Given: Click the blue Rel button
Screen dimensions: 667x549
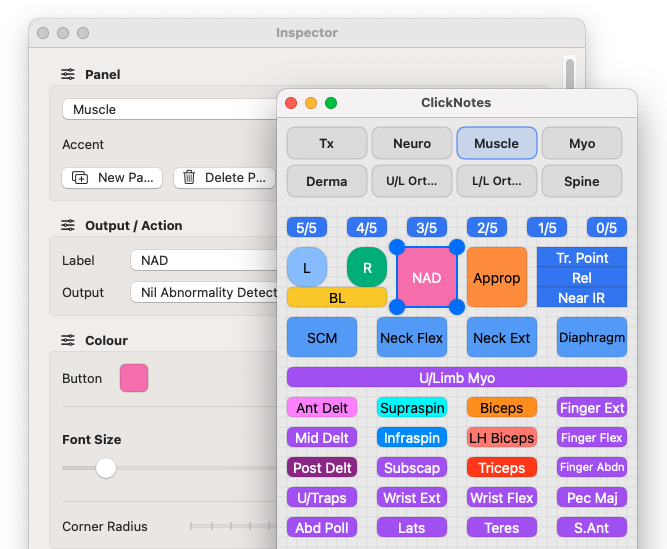Looking at the screenshot, I should coord(582,277).
